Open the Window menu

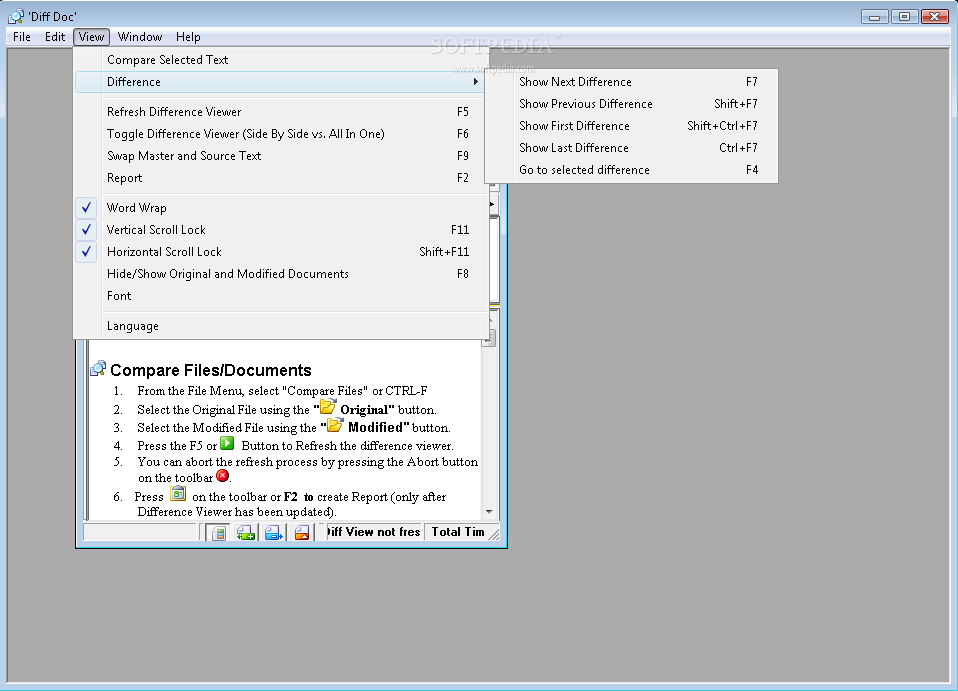point(140,37)
